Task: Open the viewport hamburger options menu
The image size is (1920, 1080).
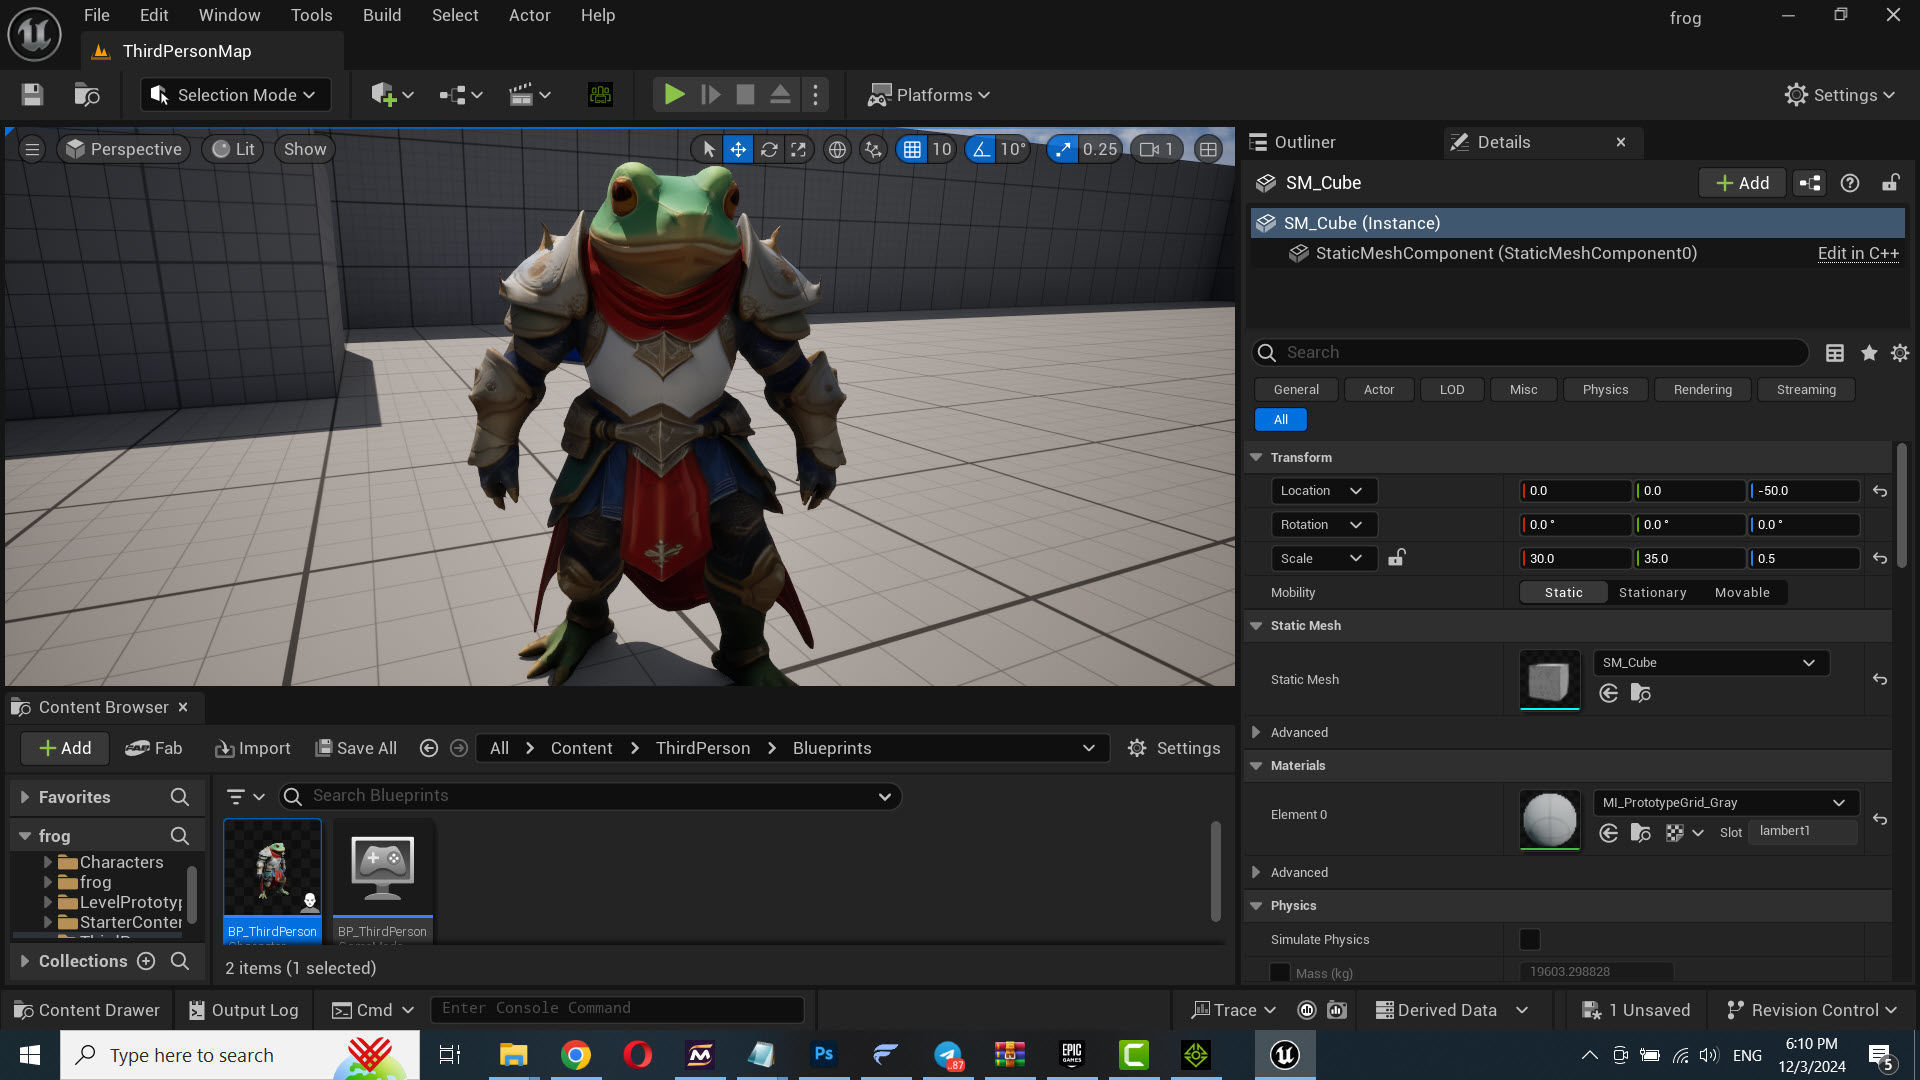Action: pos(32,149)
